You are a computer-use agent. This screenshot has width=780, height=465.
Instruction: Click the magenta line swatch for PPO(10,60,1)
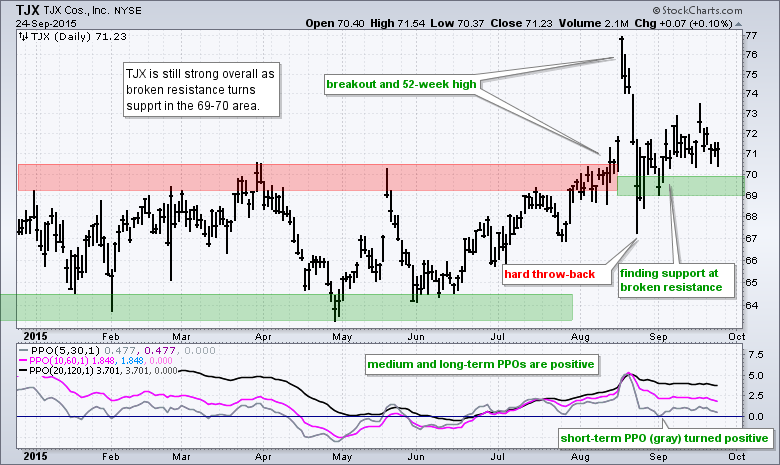pyautogui.click(x=24, y=360)
